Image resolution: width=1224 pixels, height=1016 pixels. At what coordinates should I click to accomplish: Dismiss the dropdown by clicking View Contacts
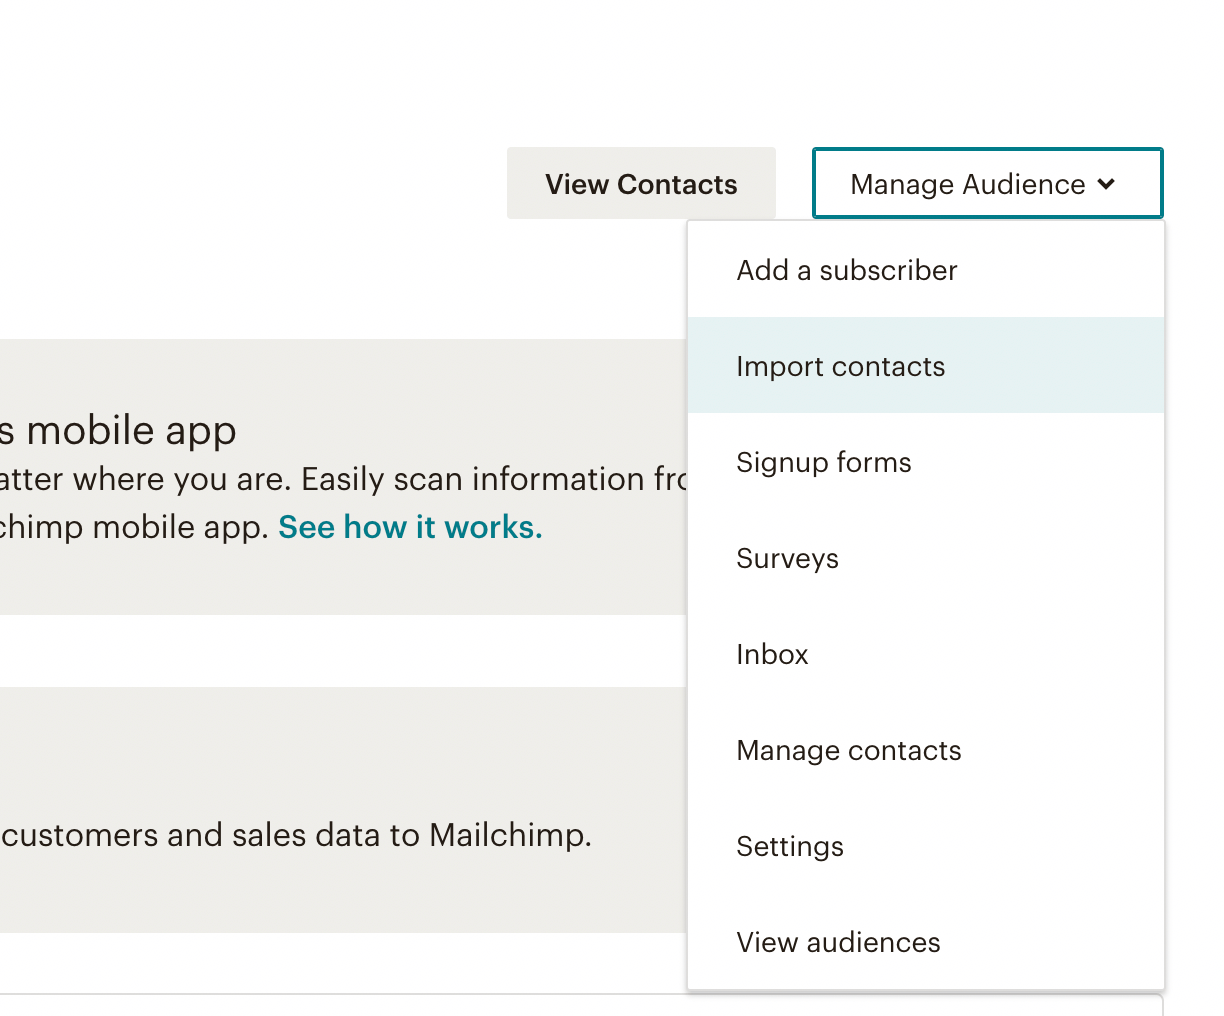click(641, 183)
